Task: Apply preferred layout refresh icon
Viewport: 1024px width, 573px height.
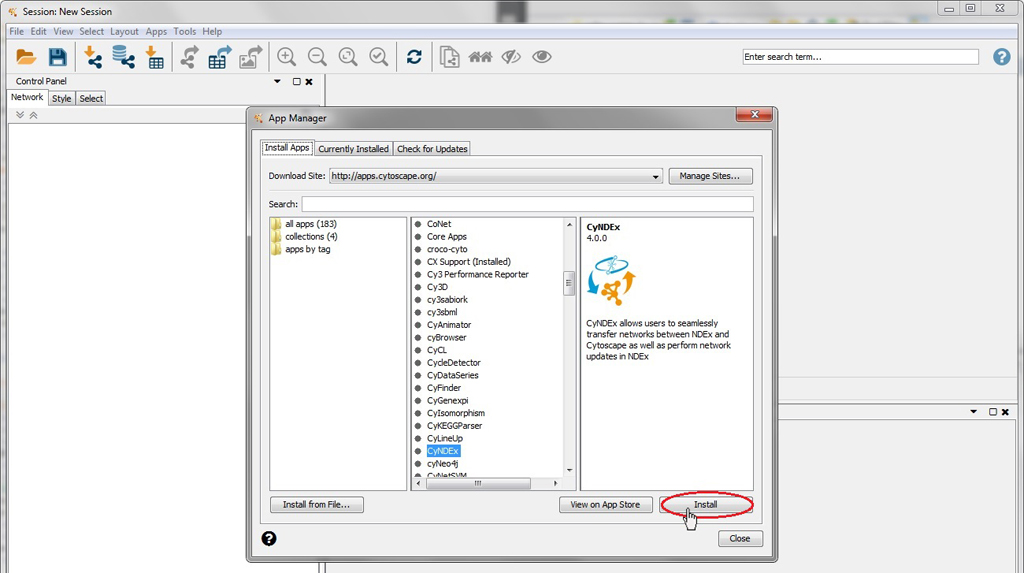Action: pos(414,57)
